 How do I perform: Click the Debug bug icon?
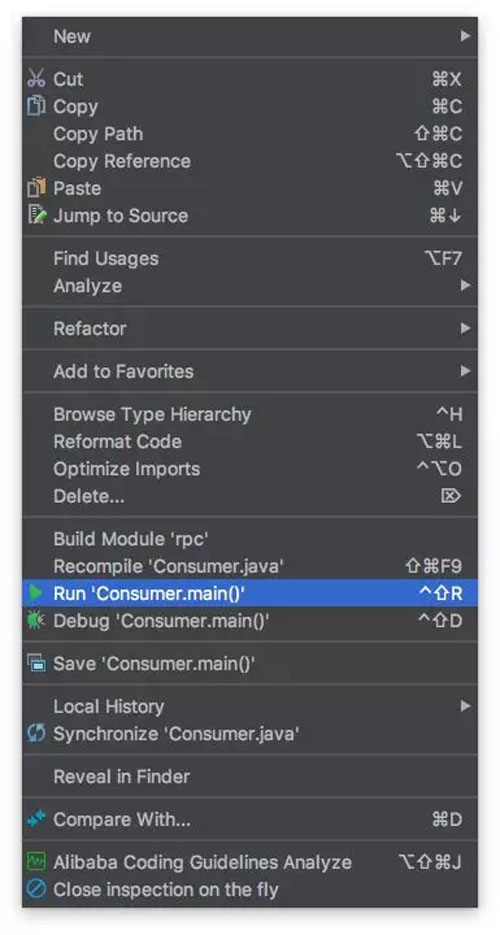click(x=36, y=620)
